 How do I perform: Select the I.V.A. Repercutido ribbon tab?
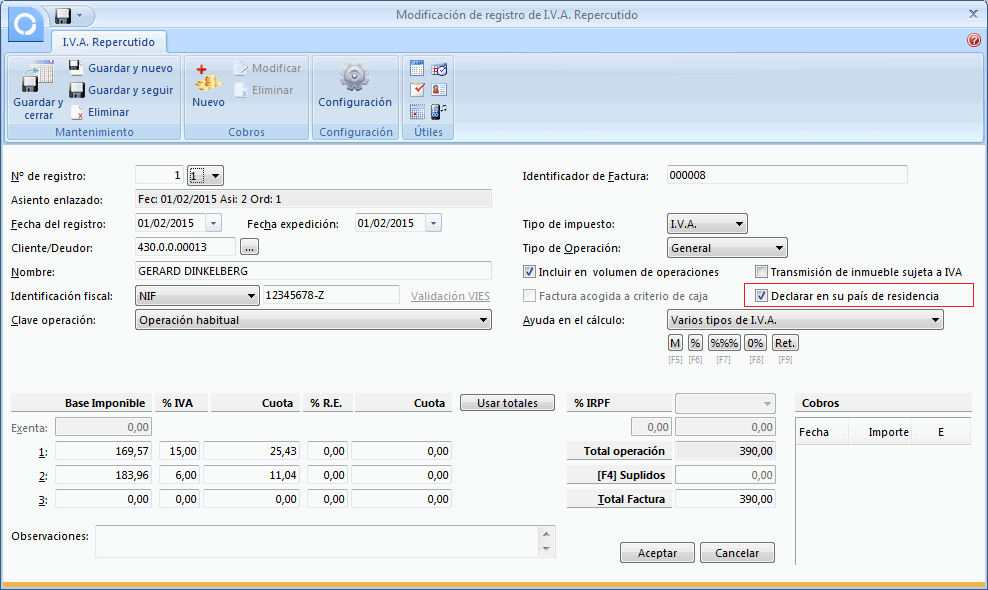click(x=109, y=42)
